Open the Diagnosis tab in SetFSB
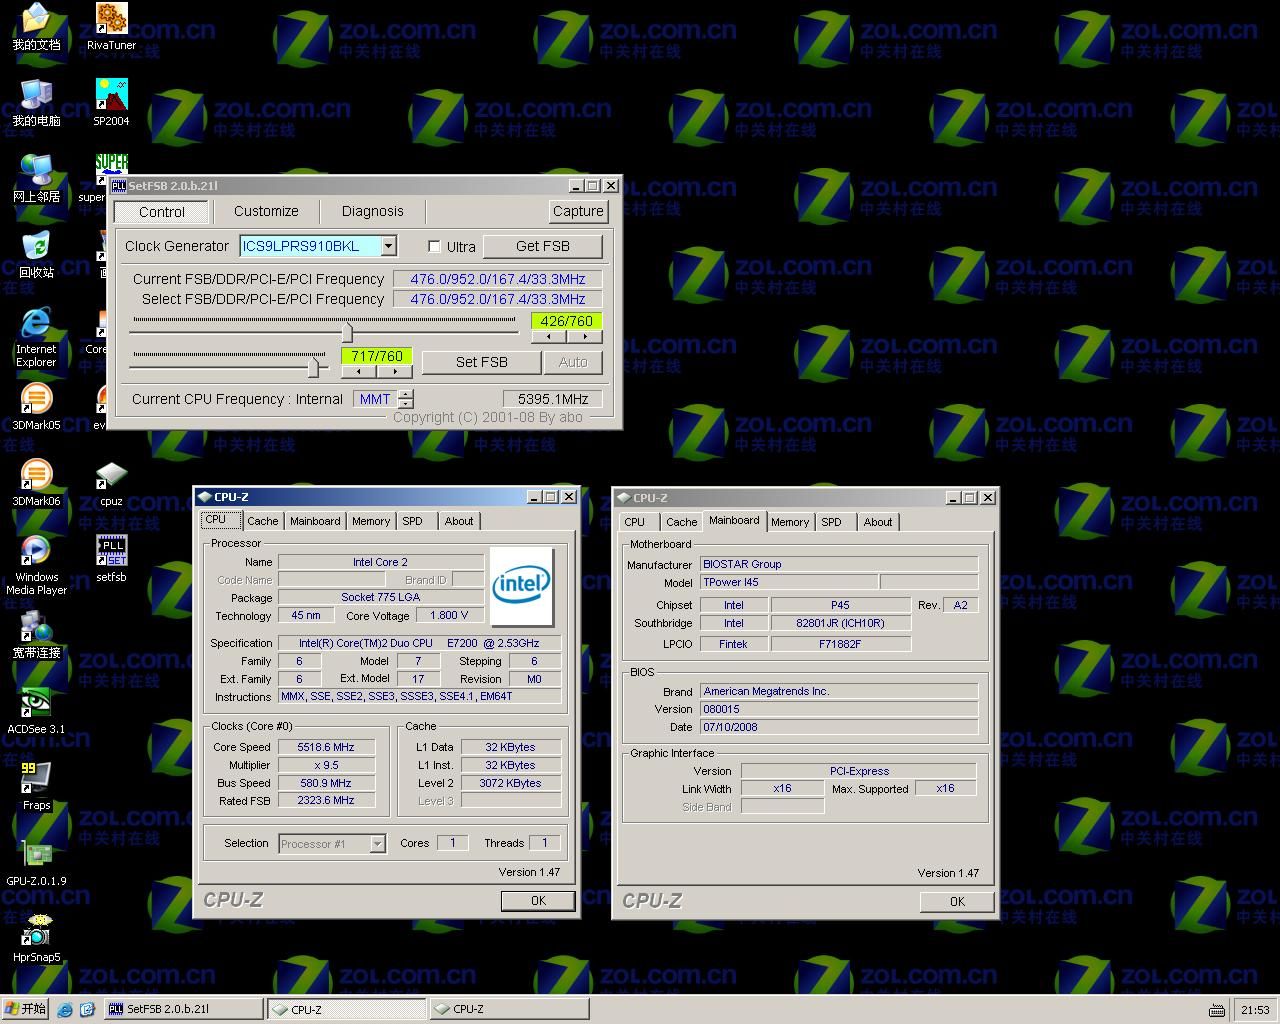Viewport: 1280px width, 1024px height. coord(373,211)
